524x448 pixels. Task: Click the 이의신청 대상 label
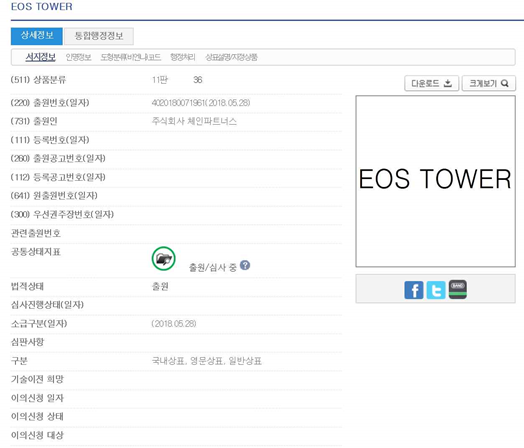point(37,435)
